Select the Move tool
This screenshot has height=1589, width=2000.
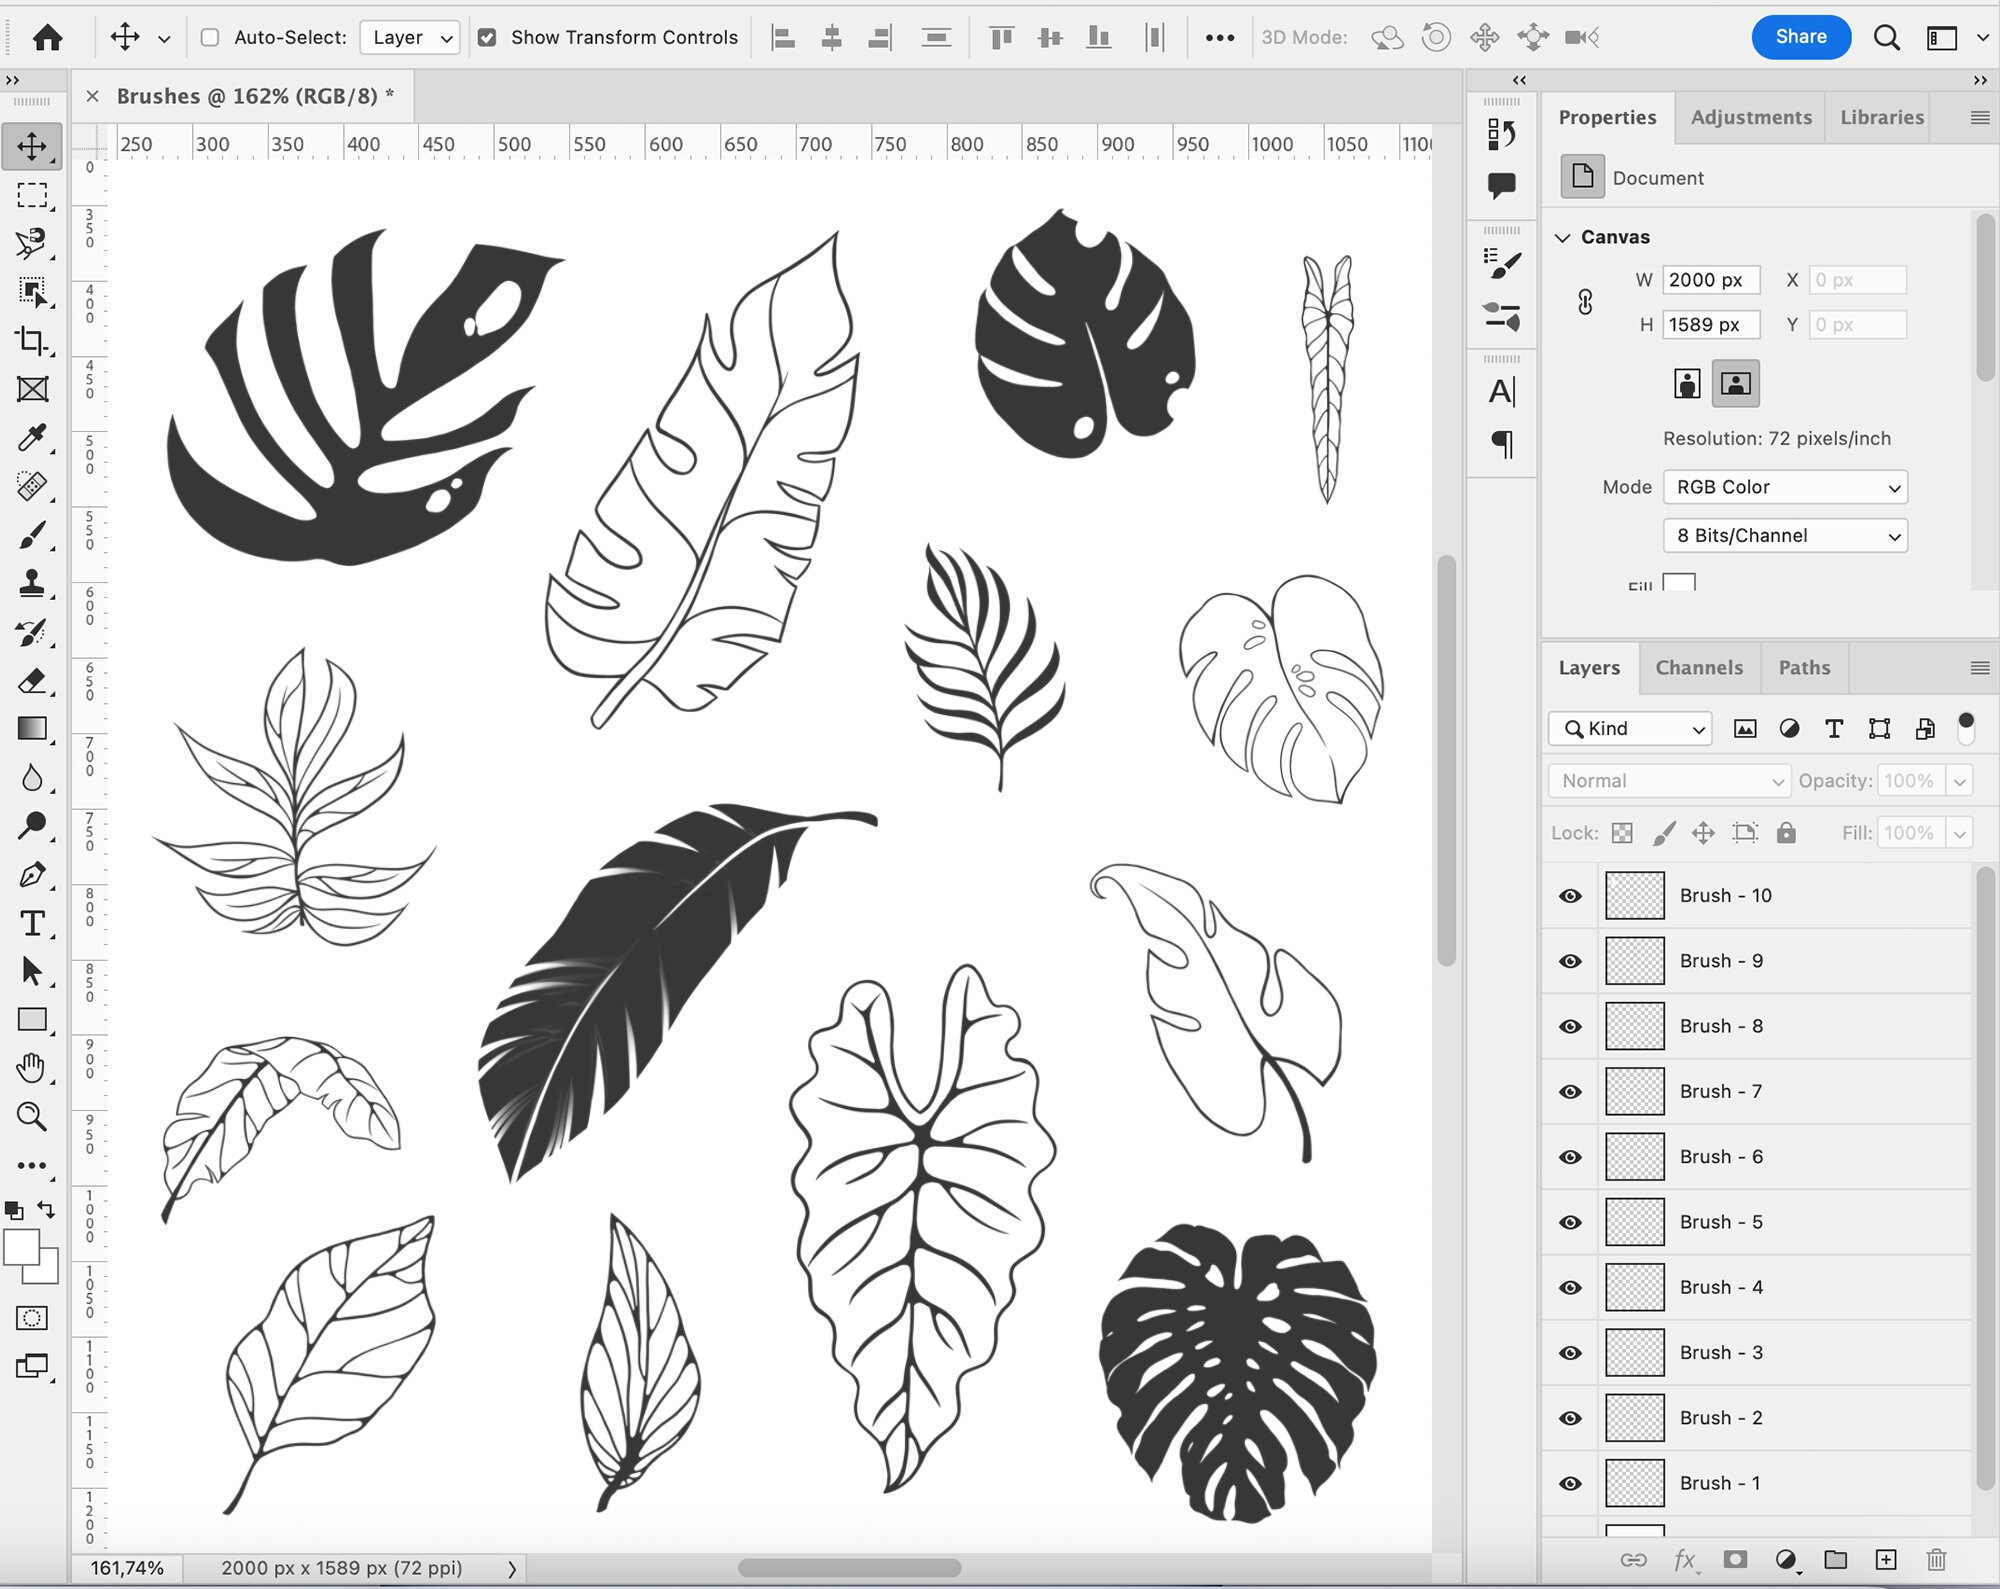click(33, 145)
